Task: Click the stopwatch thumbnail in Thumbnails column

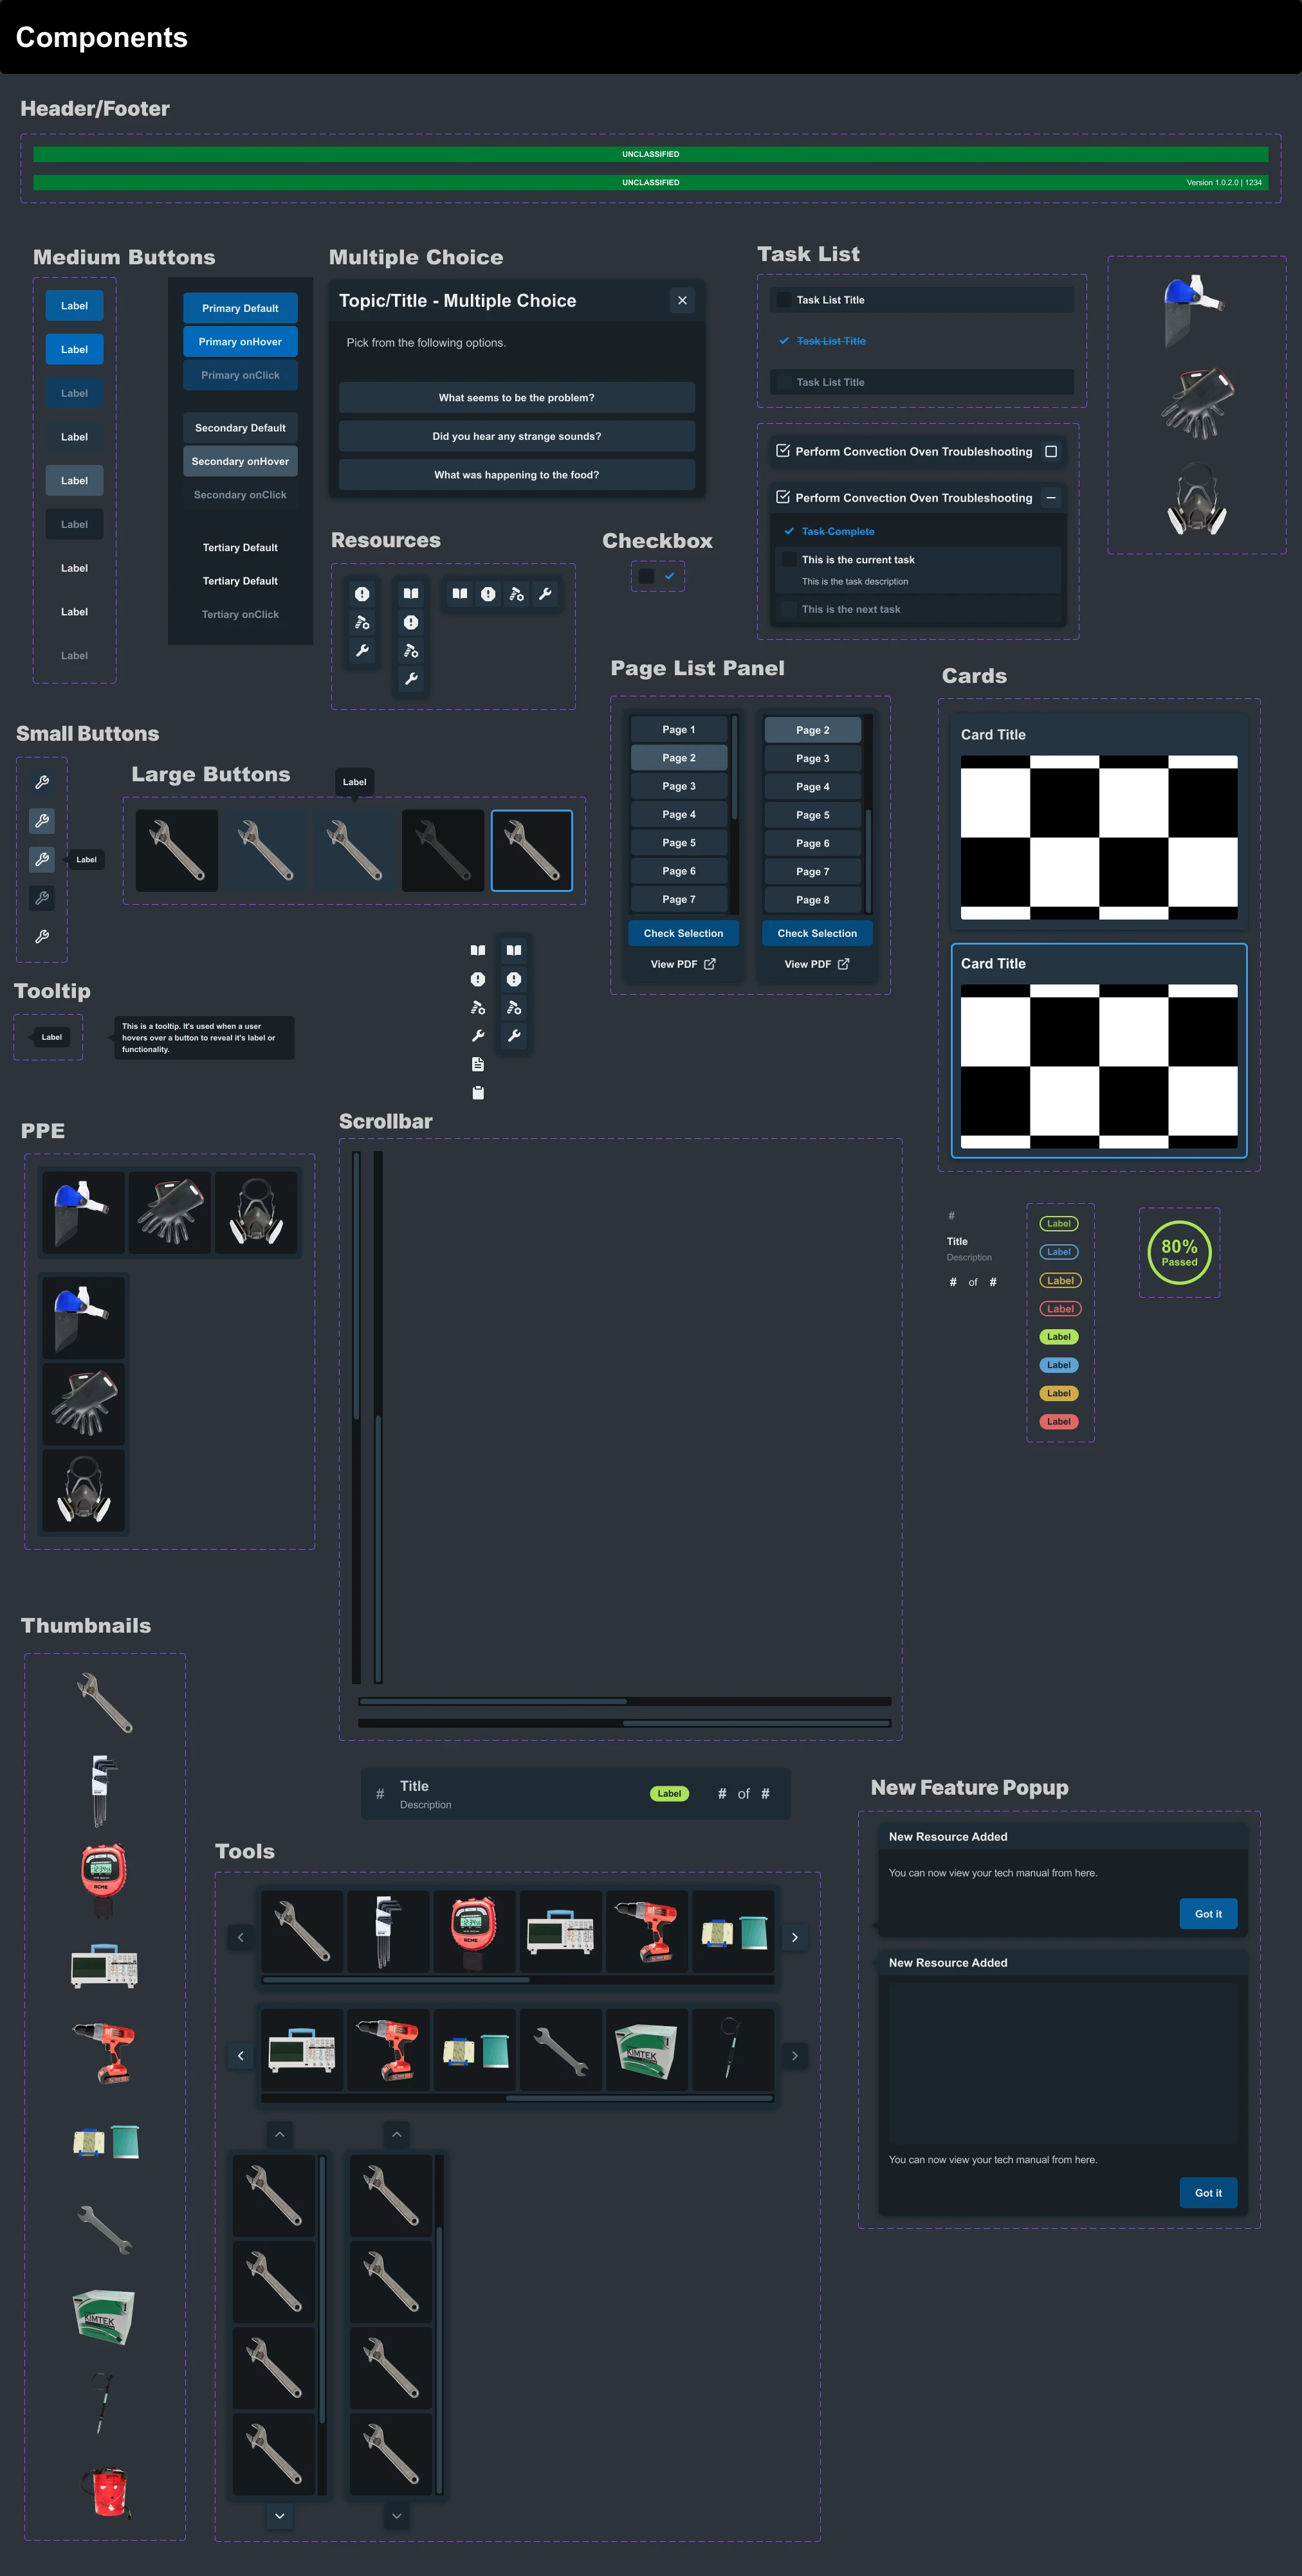Action: point(104,1875)
